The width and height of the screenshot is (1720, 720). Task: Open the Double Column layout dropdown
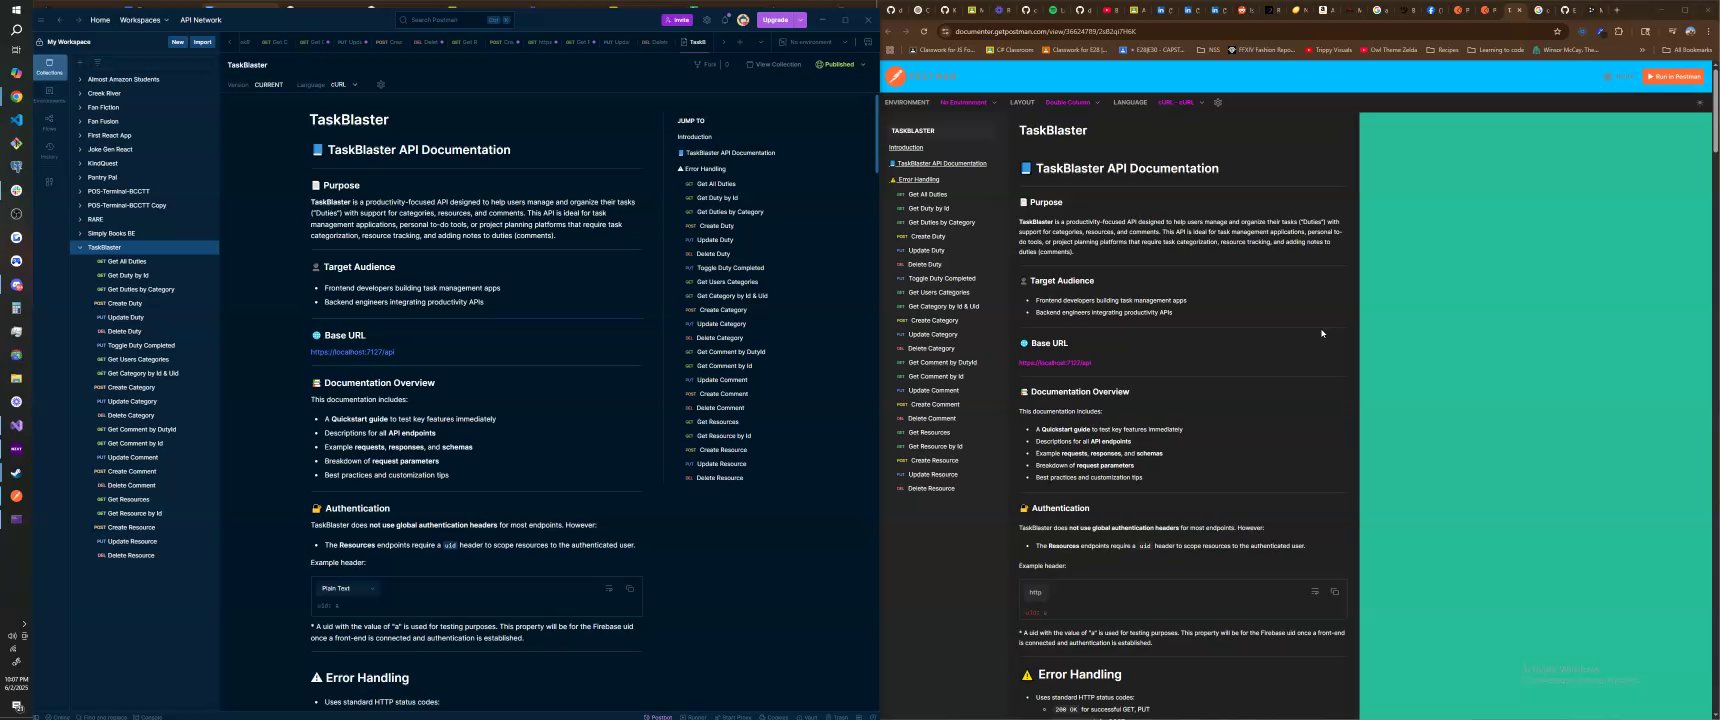[1072, 102]
